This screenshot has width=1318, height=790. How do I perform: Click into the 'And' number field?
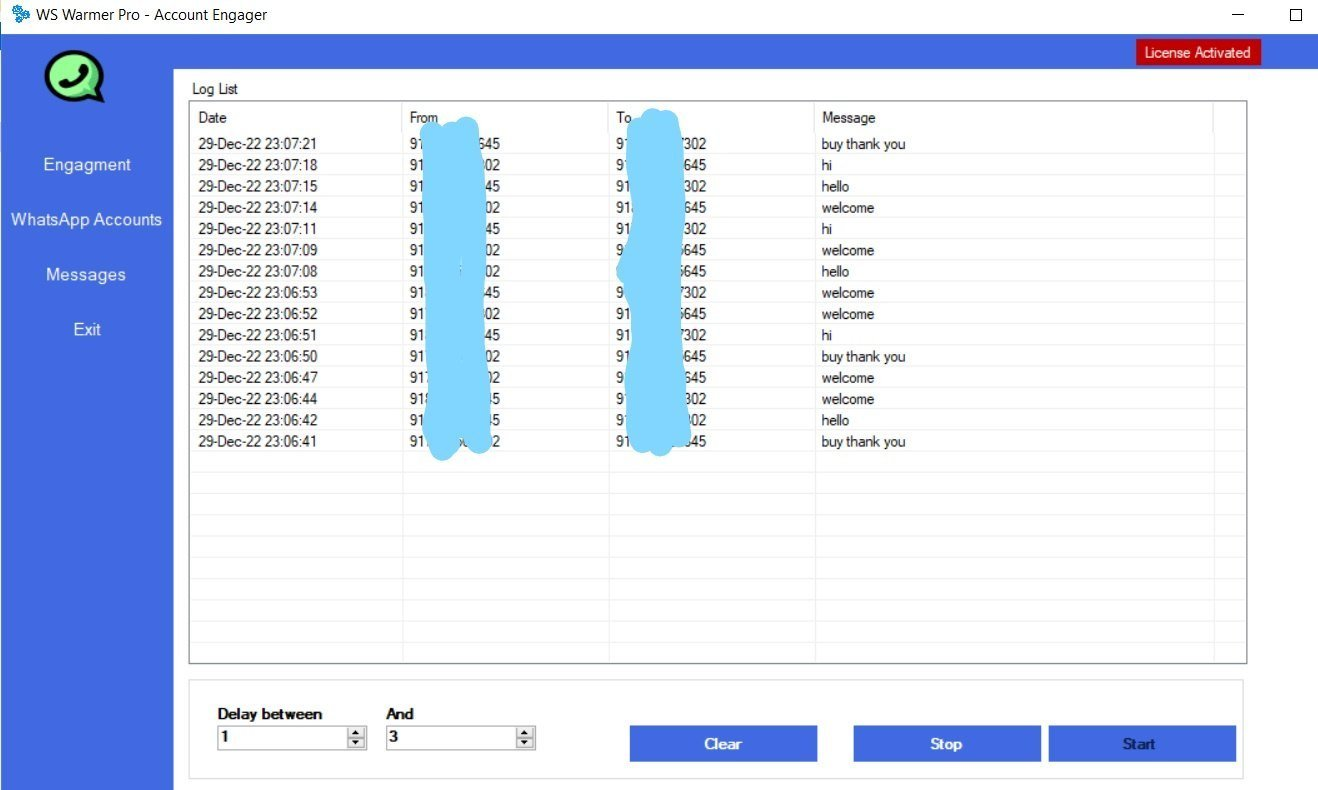449,738
